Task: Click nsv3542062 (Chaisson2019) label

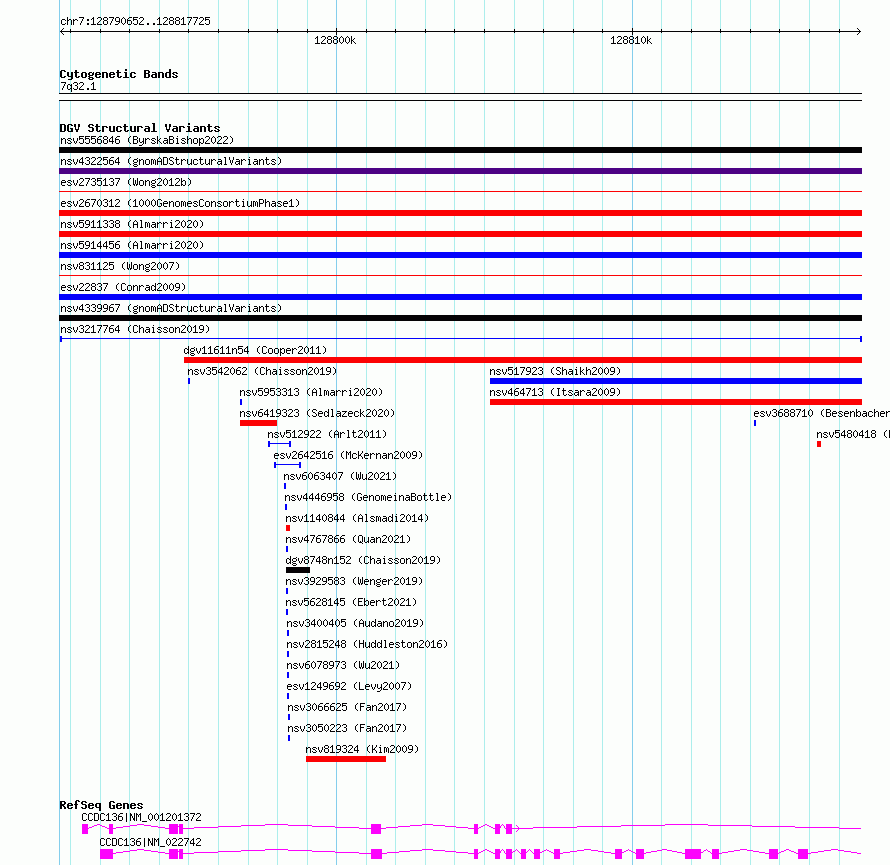Action: (x=262, y=371)
